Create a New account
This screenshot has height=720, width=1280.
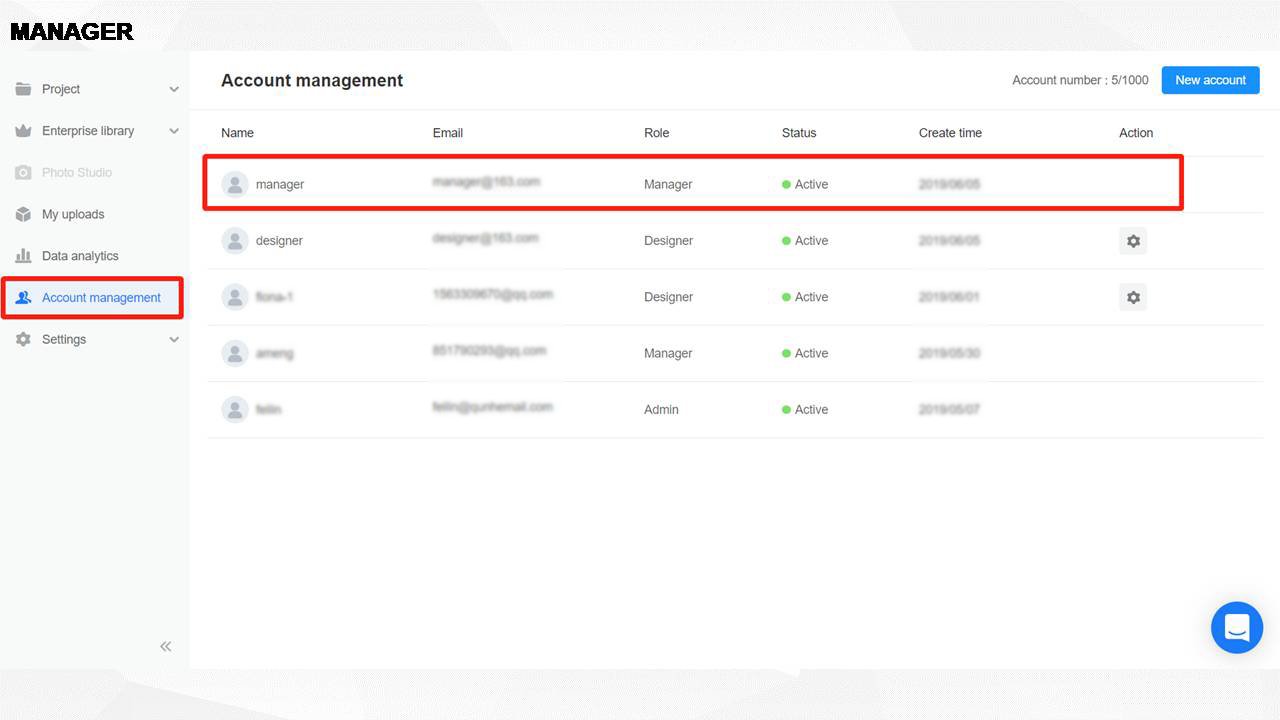(x=1210, y=80)
